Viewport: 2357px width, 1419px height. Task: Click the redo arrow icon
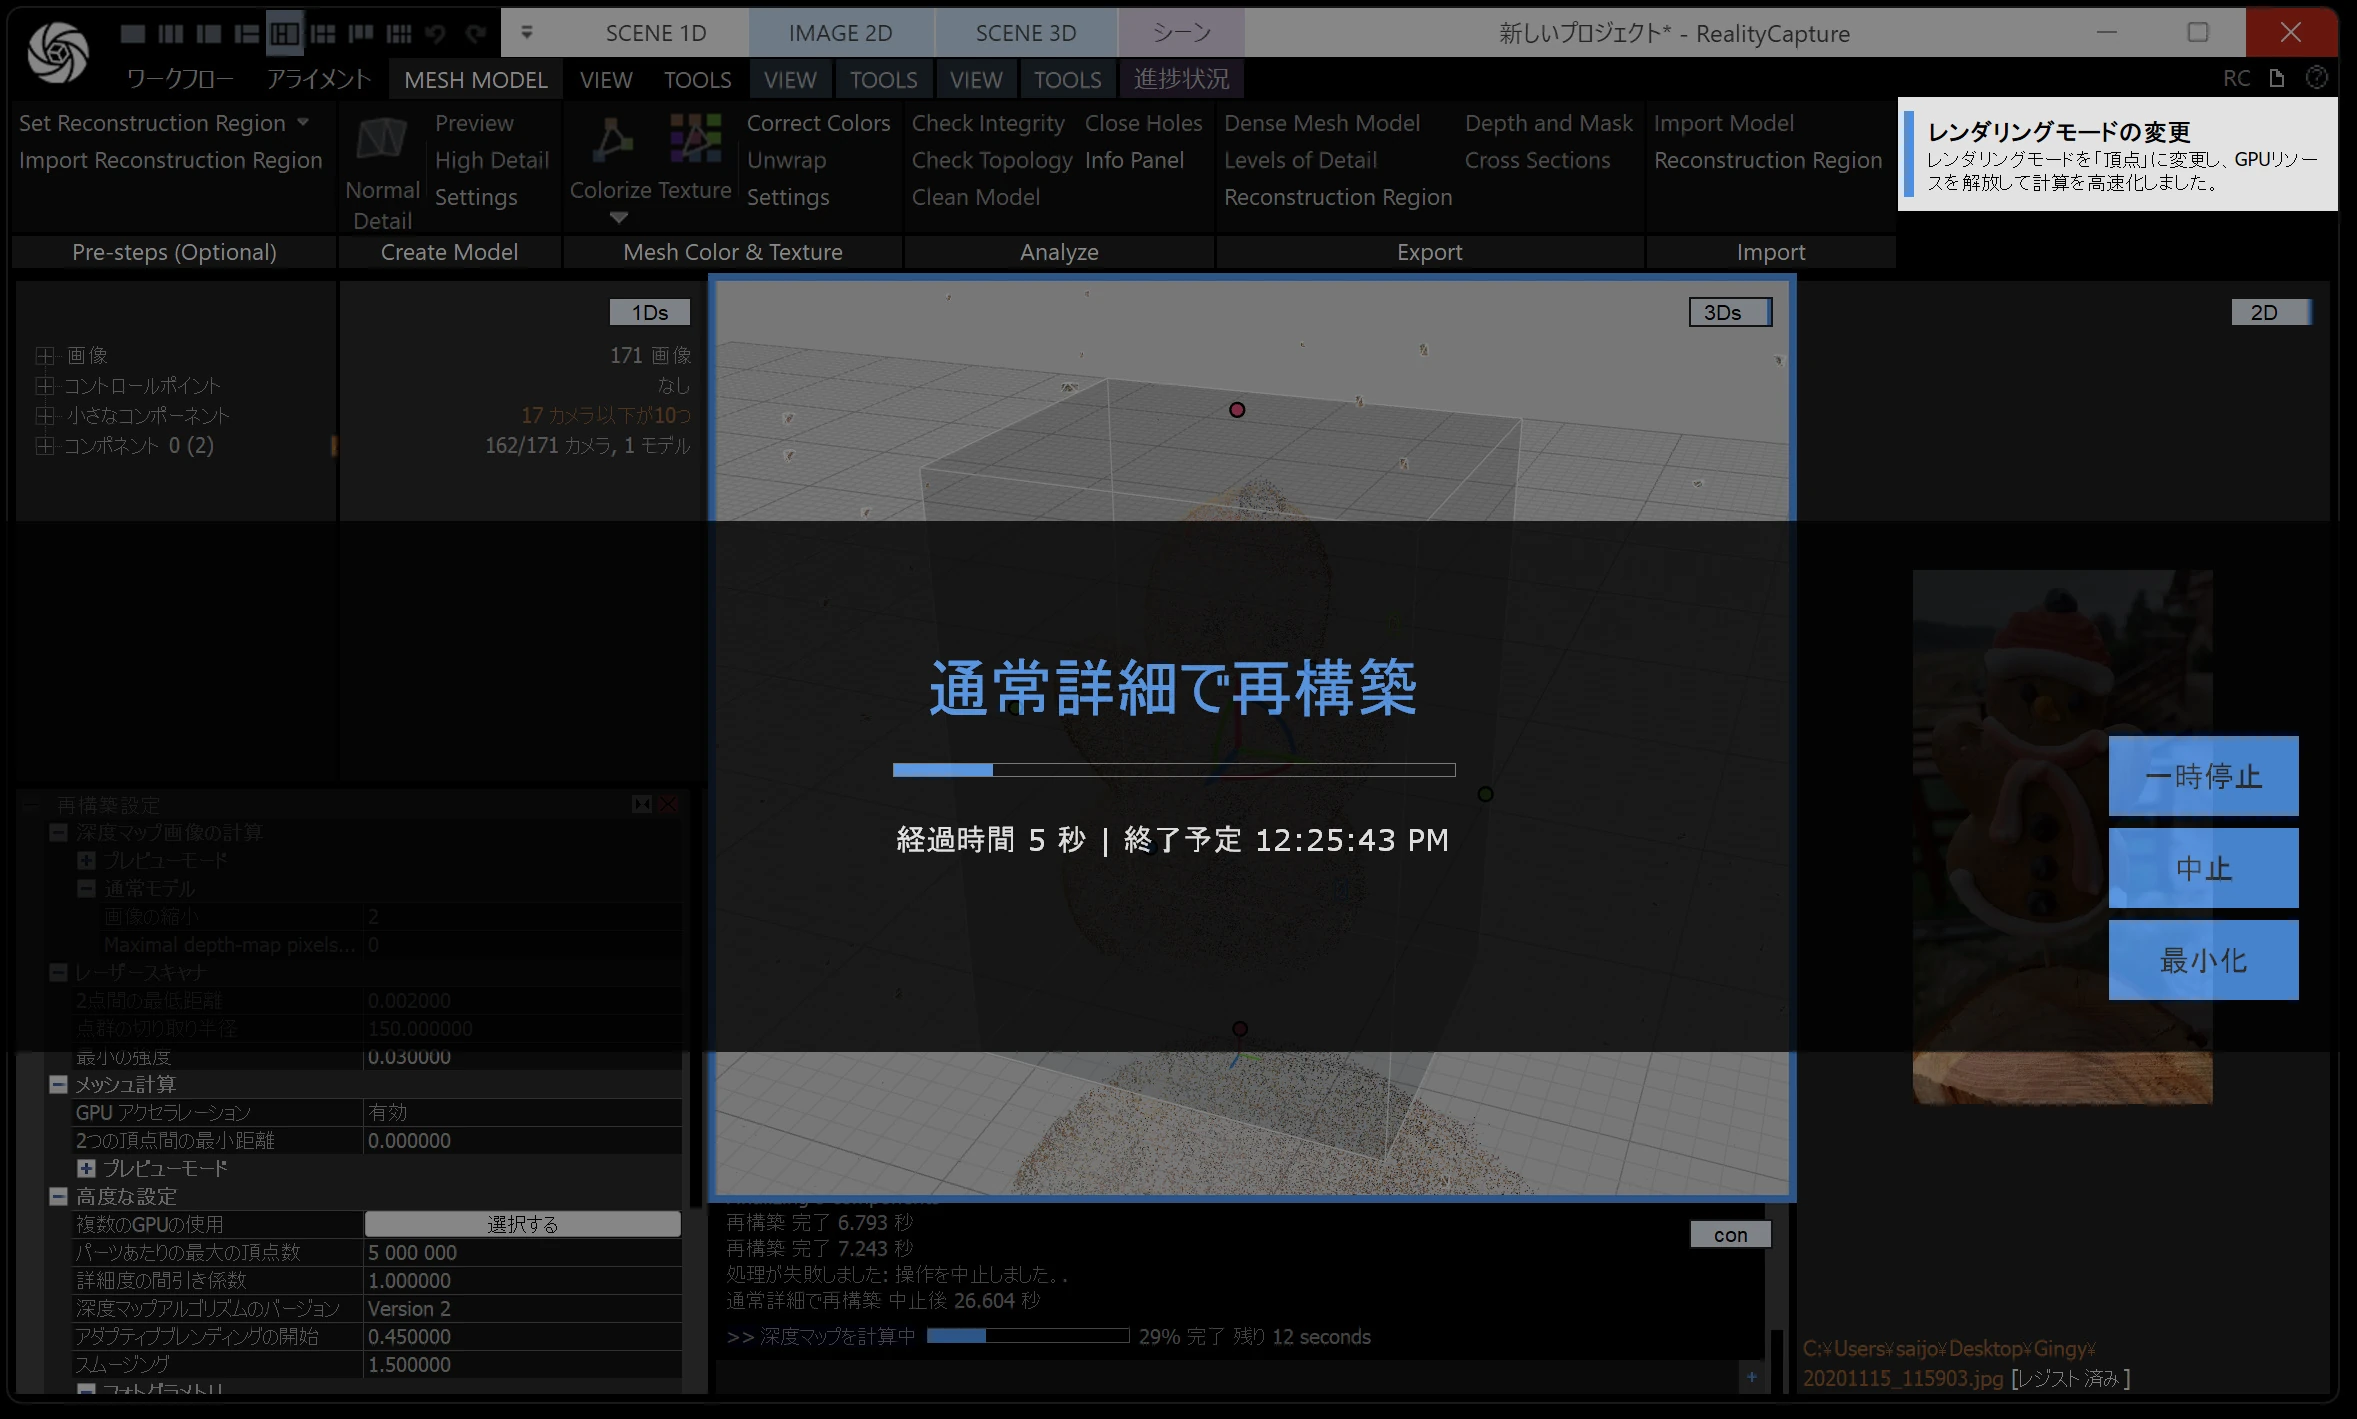[476, 34]
